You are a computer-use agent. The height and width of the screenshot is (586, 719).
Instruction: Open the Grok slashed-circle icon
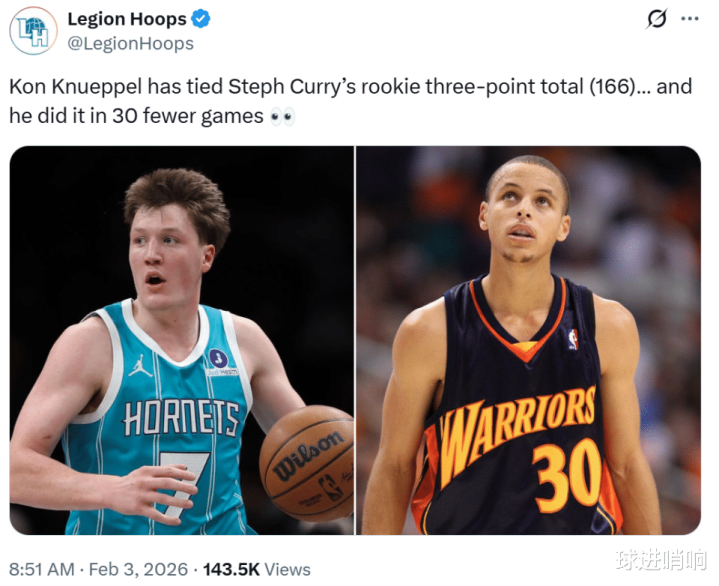click(657, 19)
